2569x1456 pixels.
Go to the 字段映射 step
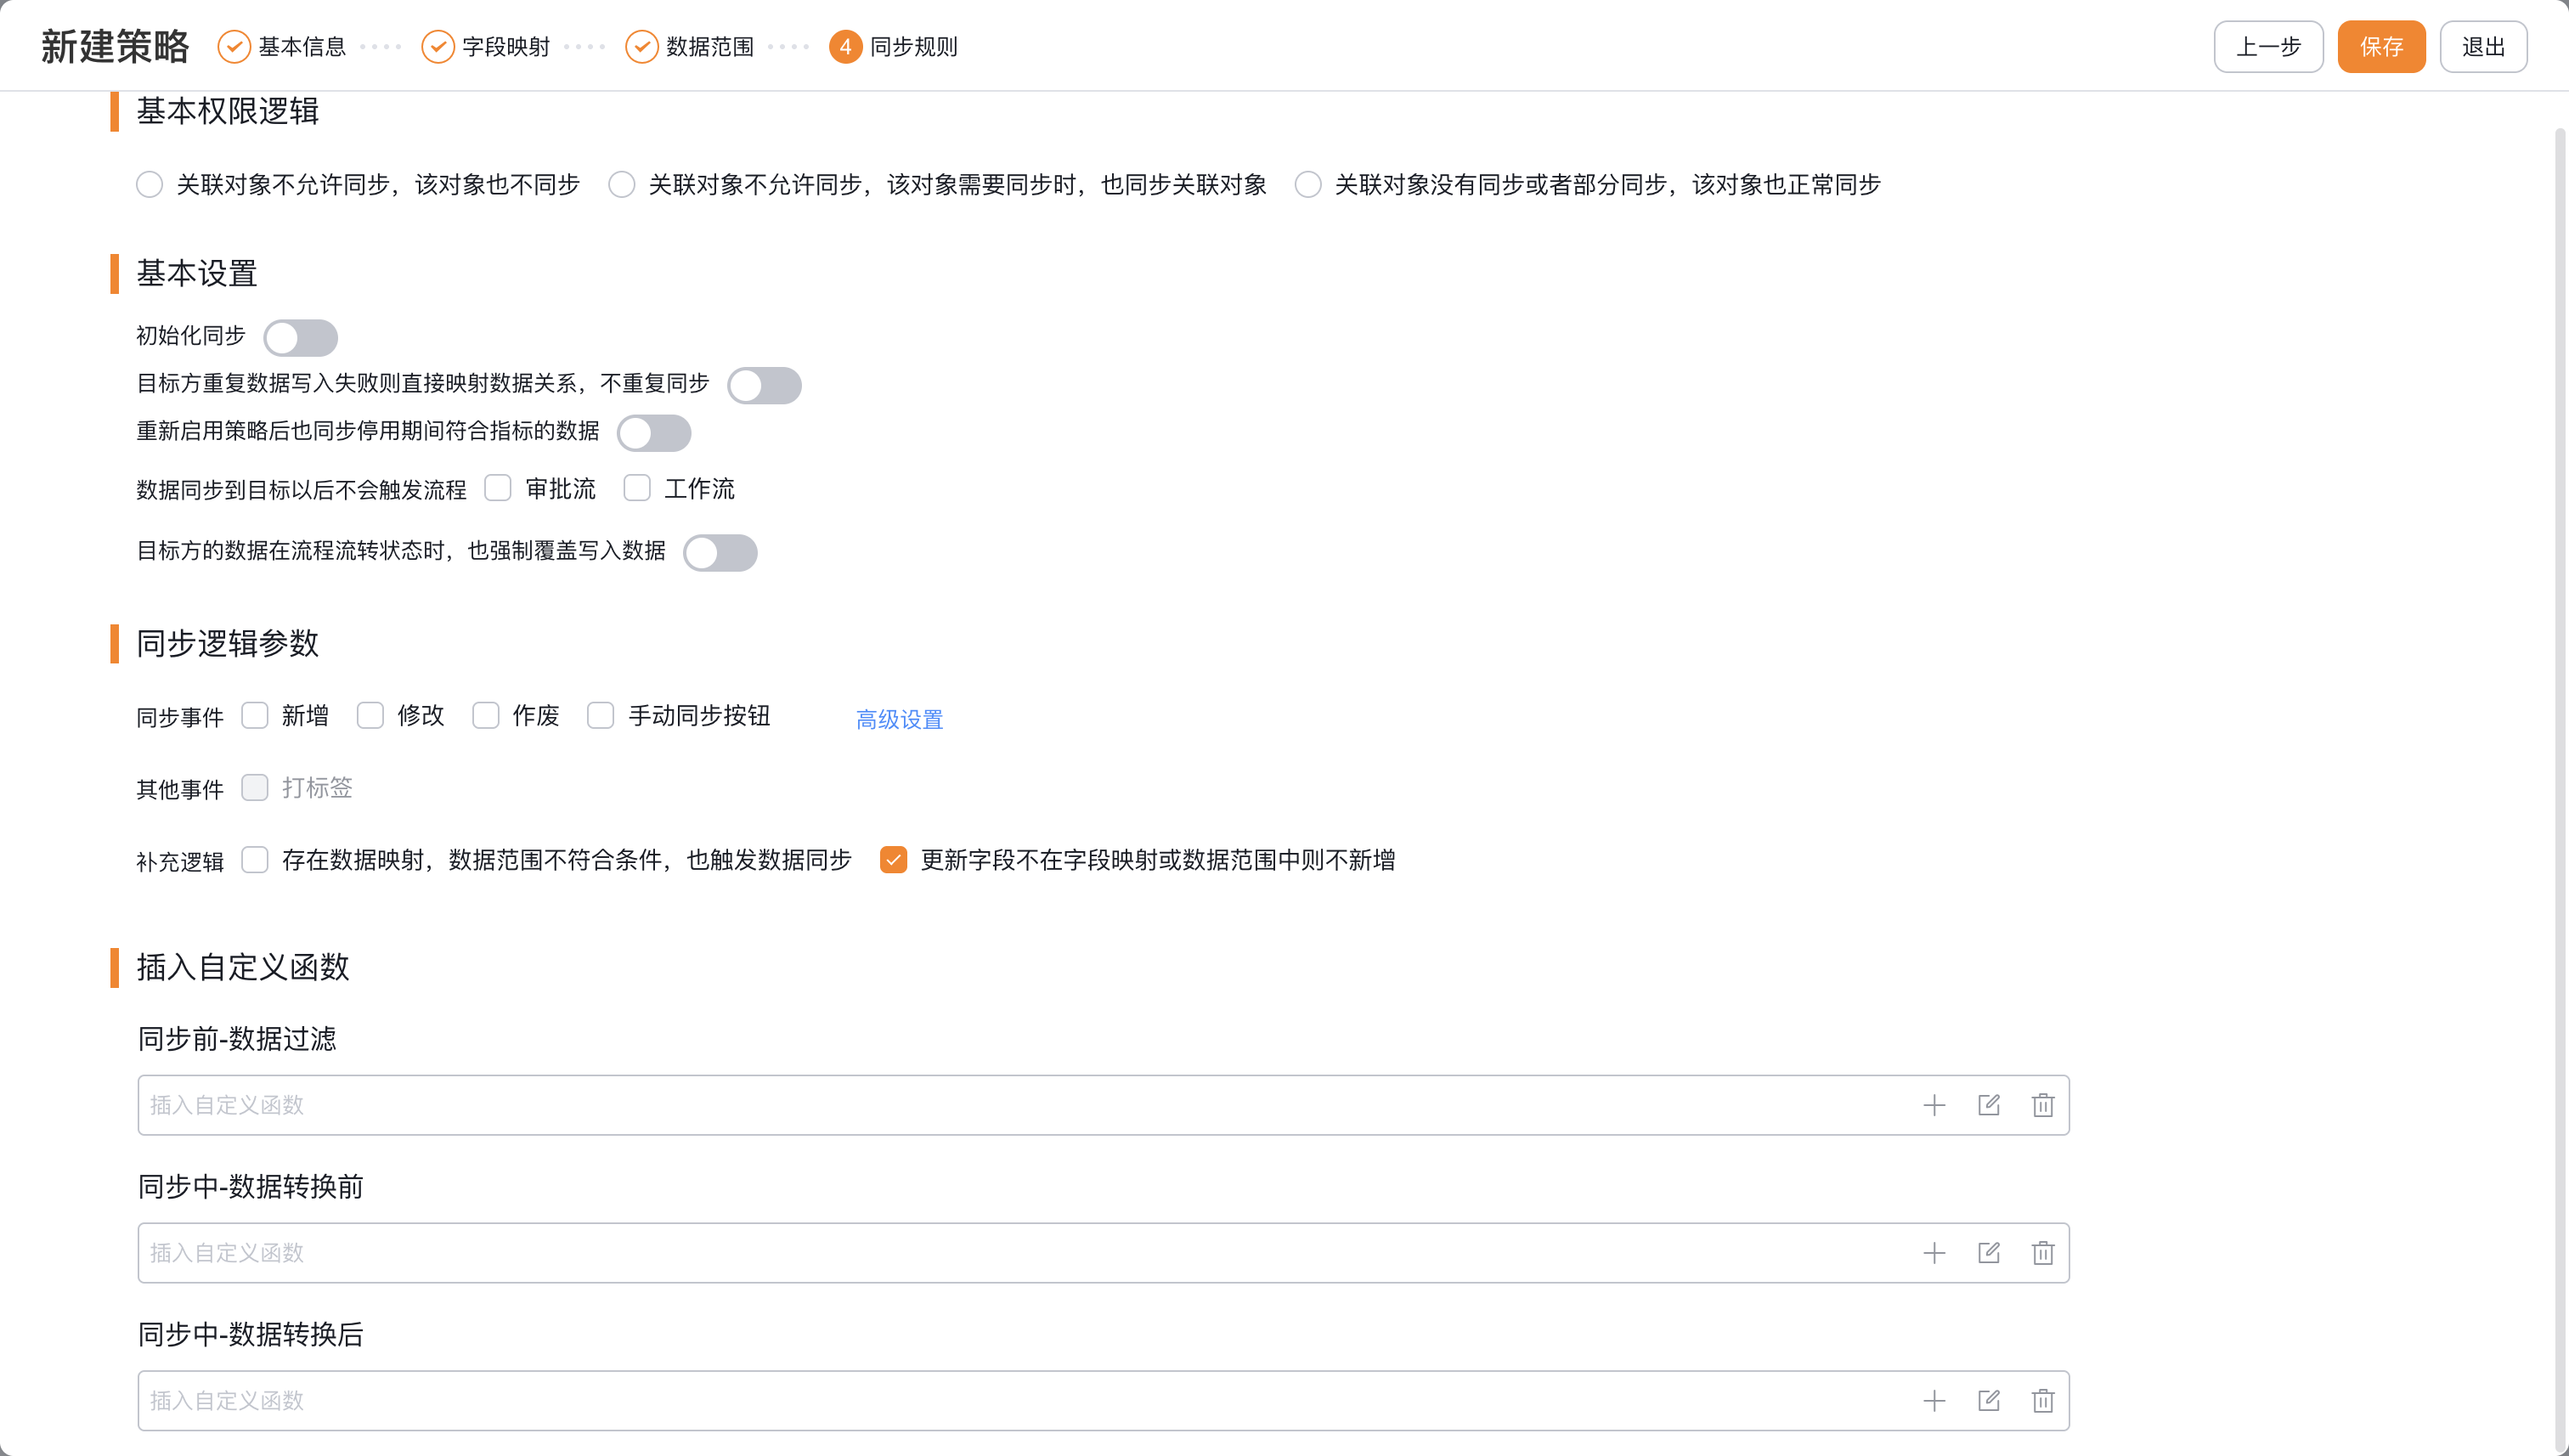click(x=506, y=47)
